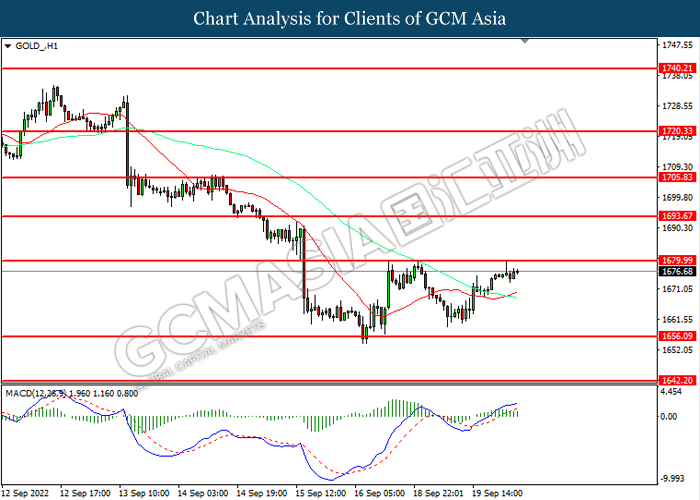
Task: Click the GOLD_,H1 chart symbol label
Action: click(x=37, y=46)
